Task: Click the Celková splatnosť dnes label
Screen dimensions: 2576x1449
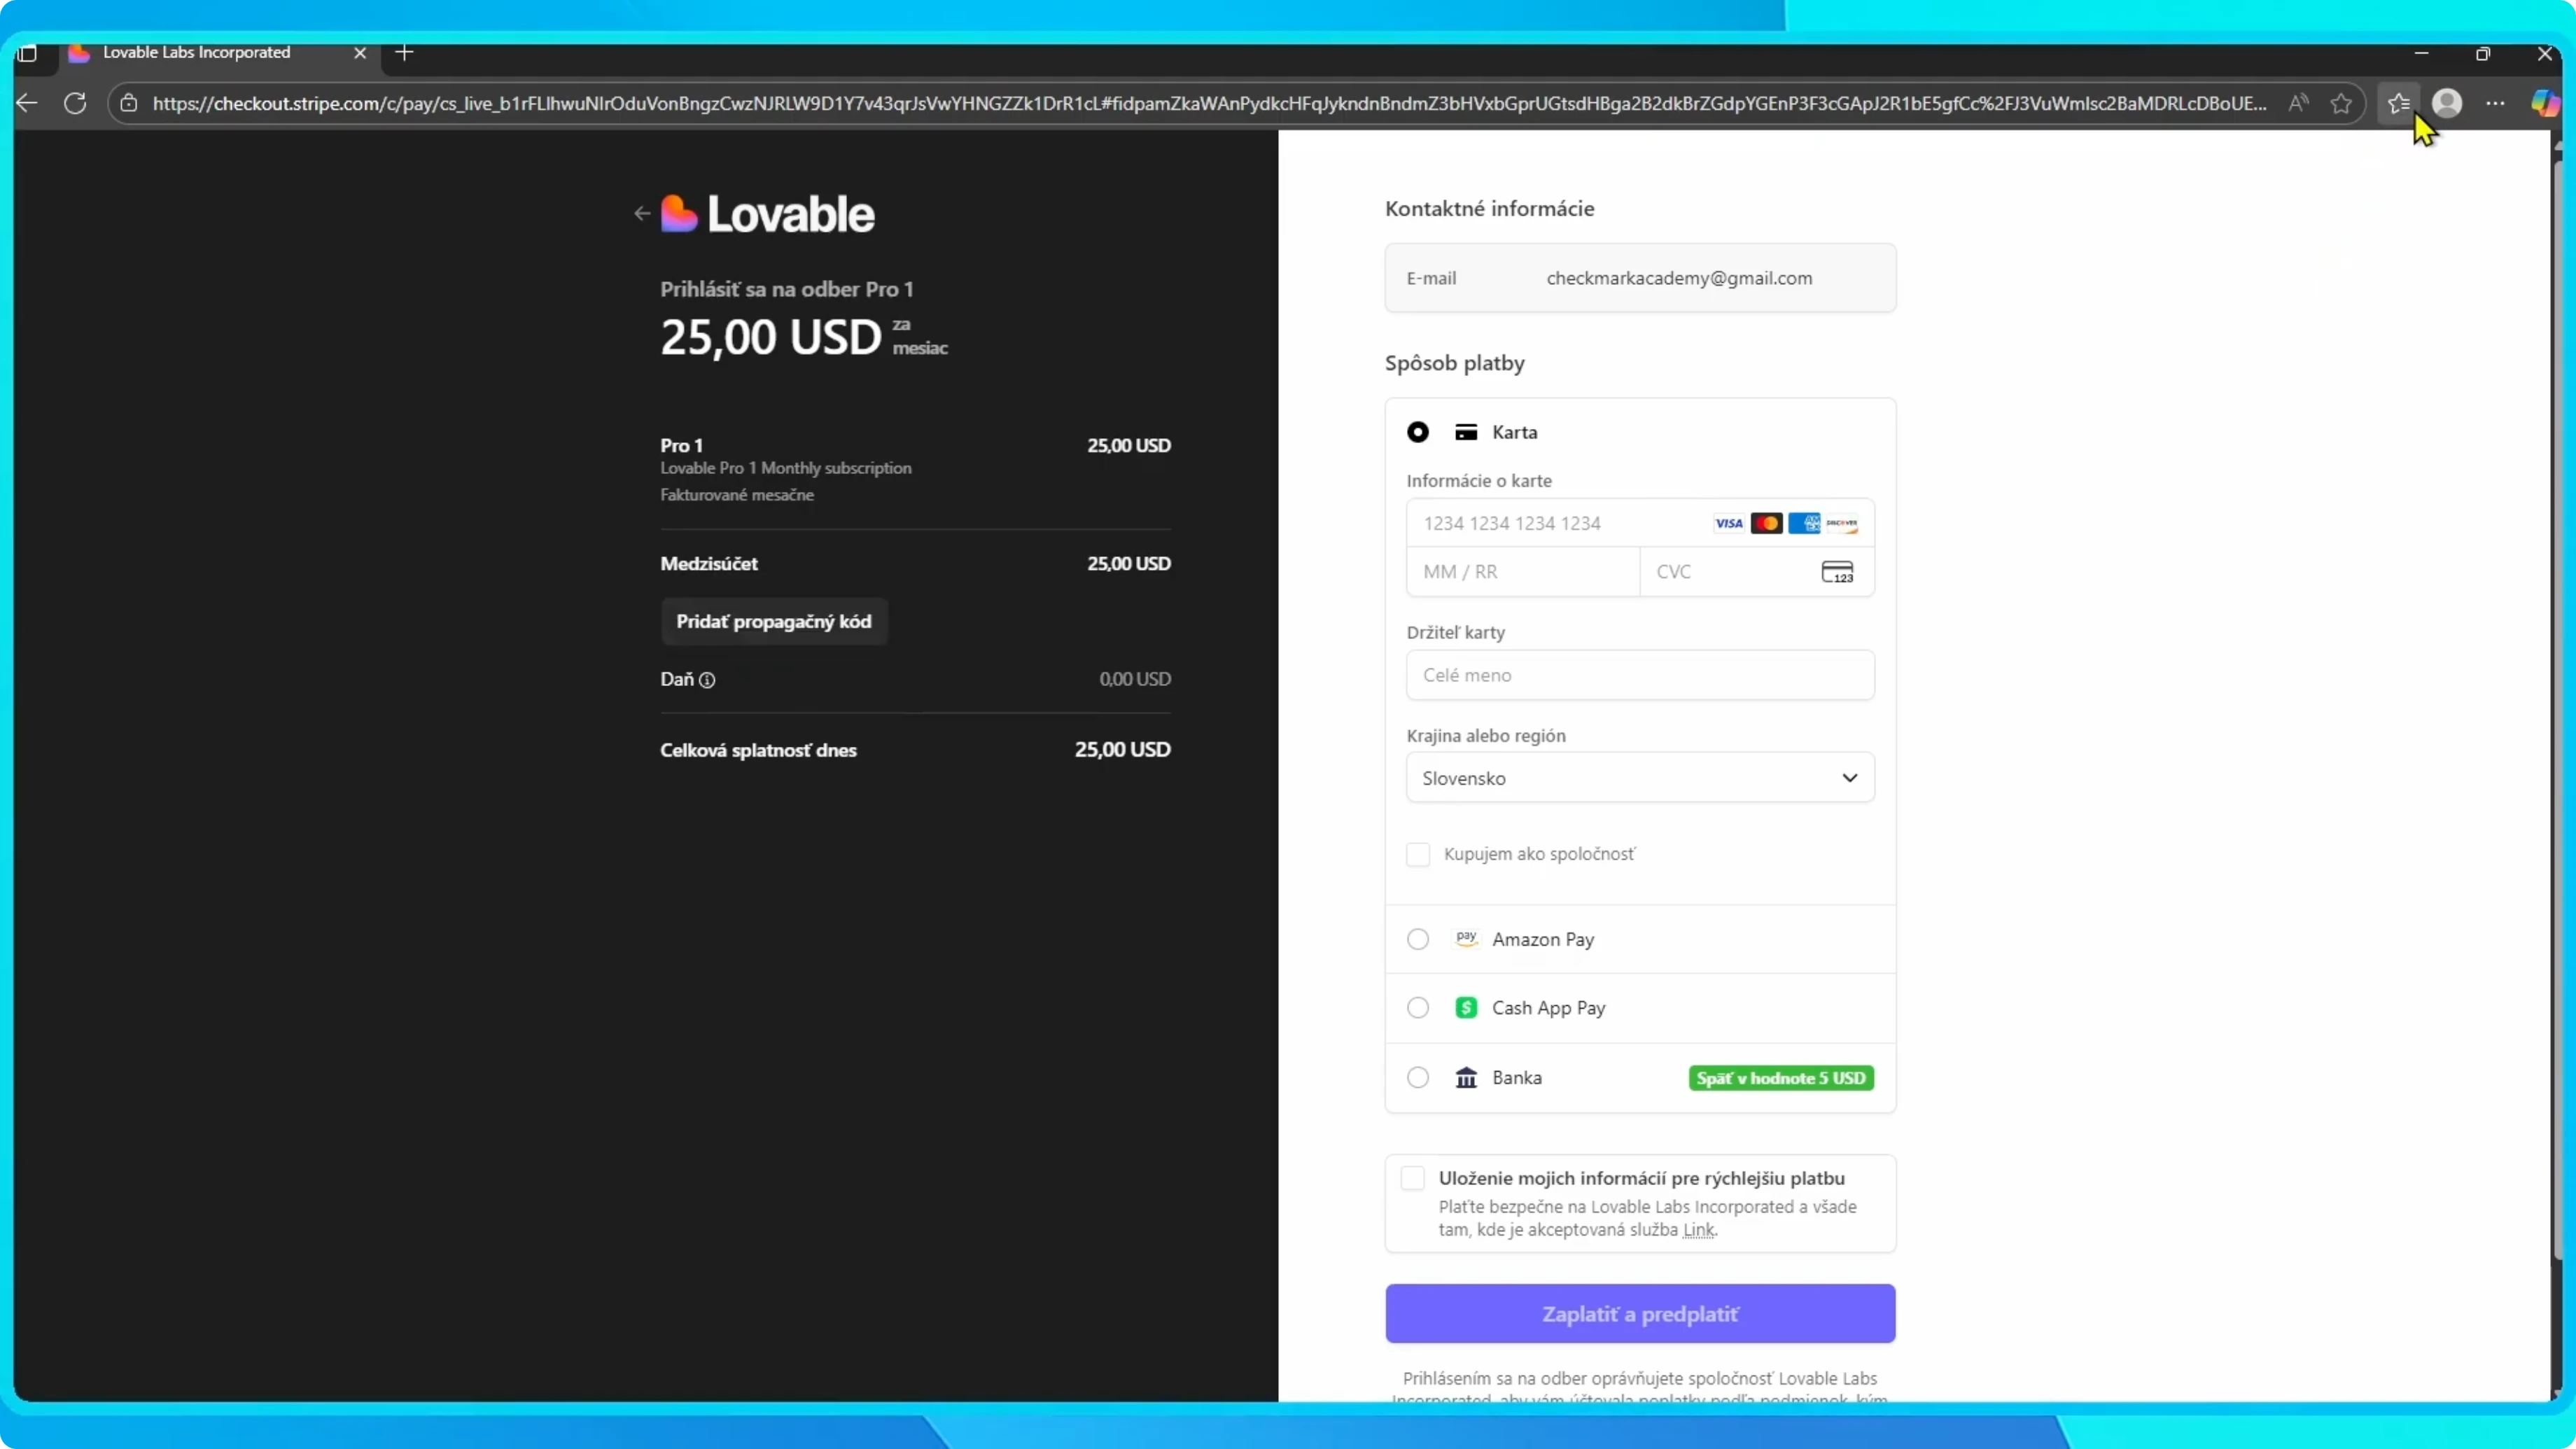Action: (758, 750)
